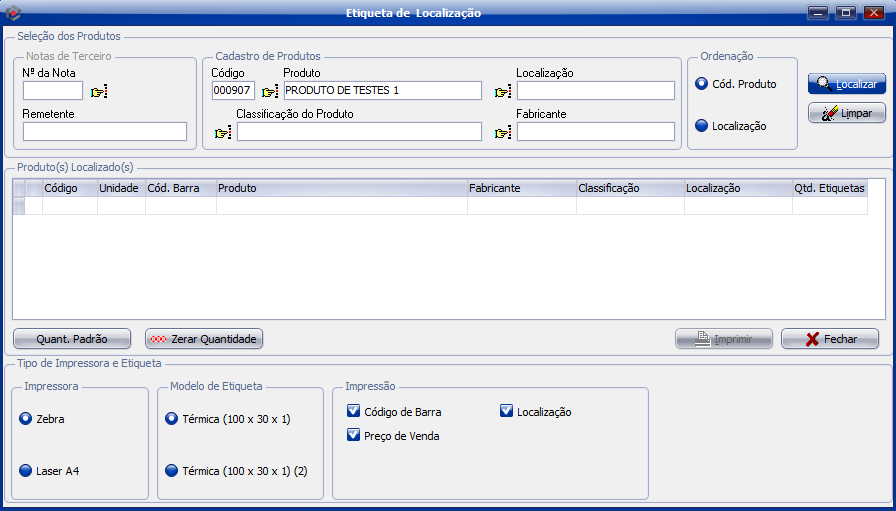Click the Remetente input field
Screen dimensions: 896x511
(x=105, y=132)
